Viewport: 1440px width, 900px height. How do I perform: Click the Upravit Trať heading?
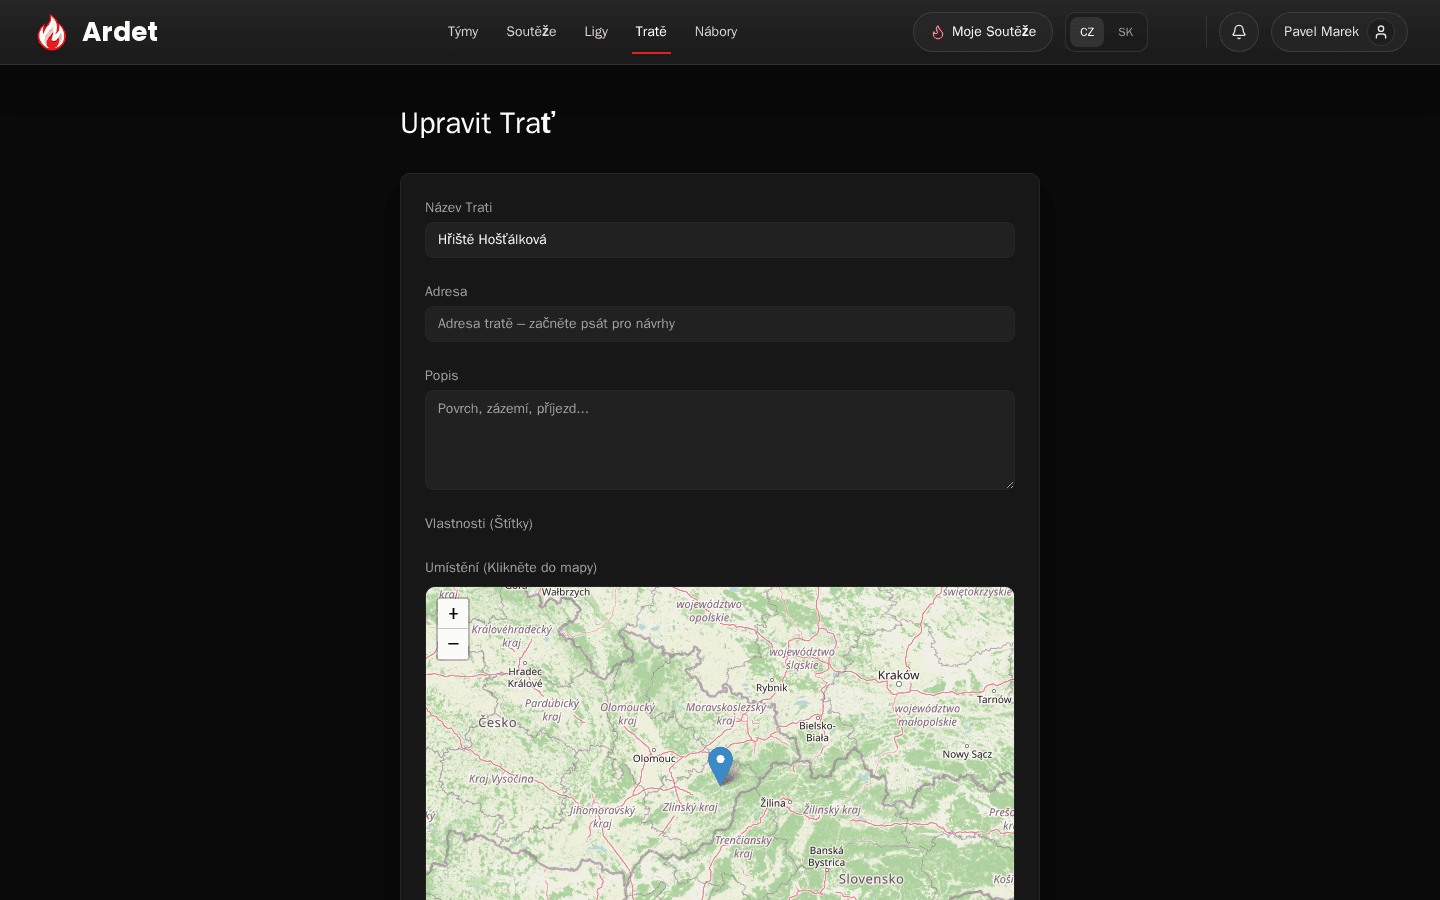tap(478, 123)
